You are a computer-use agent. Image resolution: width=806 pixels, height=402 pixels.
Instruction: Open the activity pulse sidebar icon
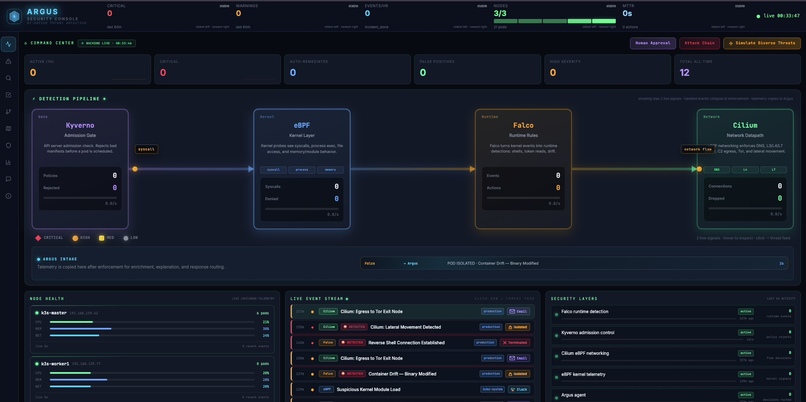[8, 44]
